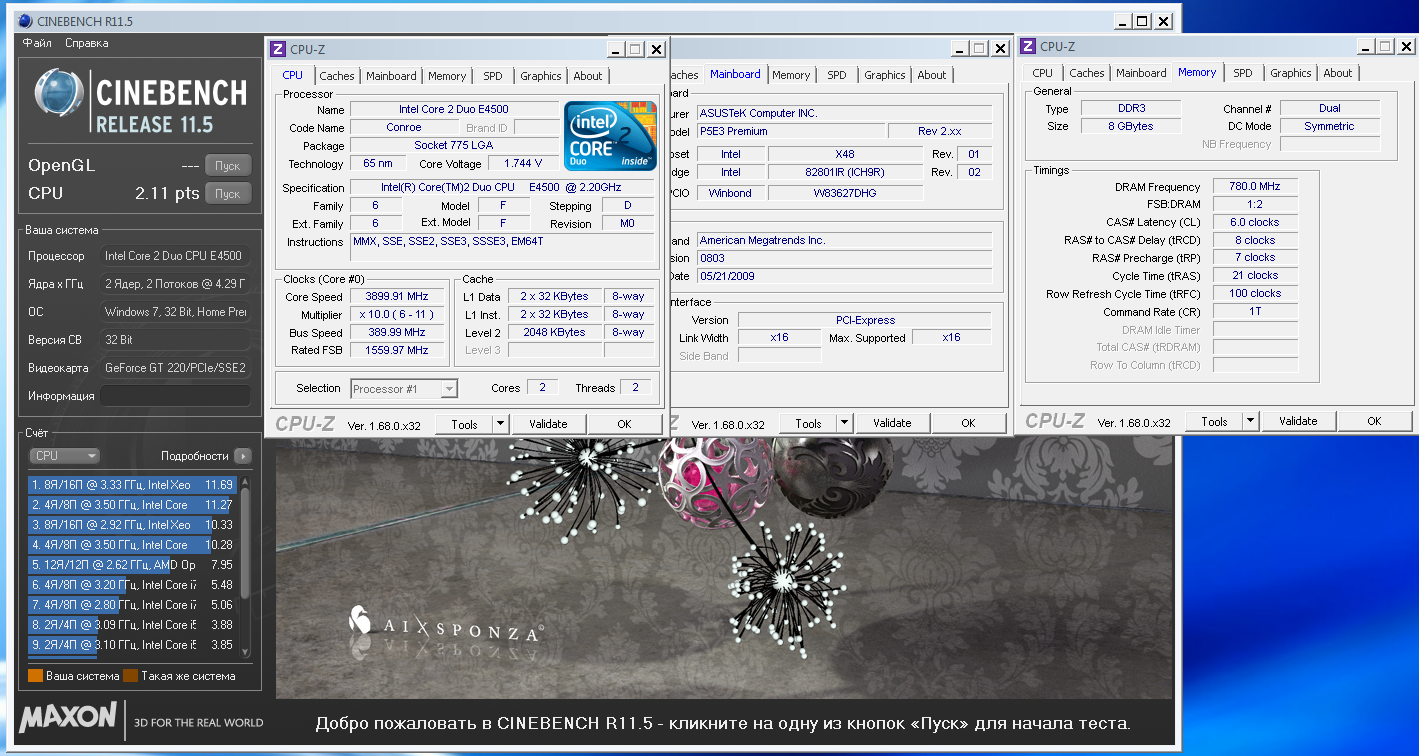1419x756 pixels.
Task: Run the OpenGL test with Пуск
Action: pyautogui.click(x=228, y=166)
